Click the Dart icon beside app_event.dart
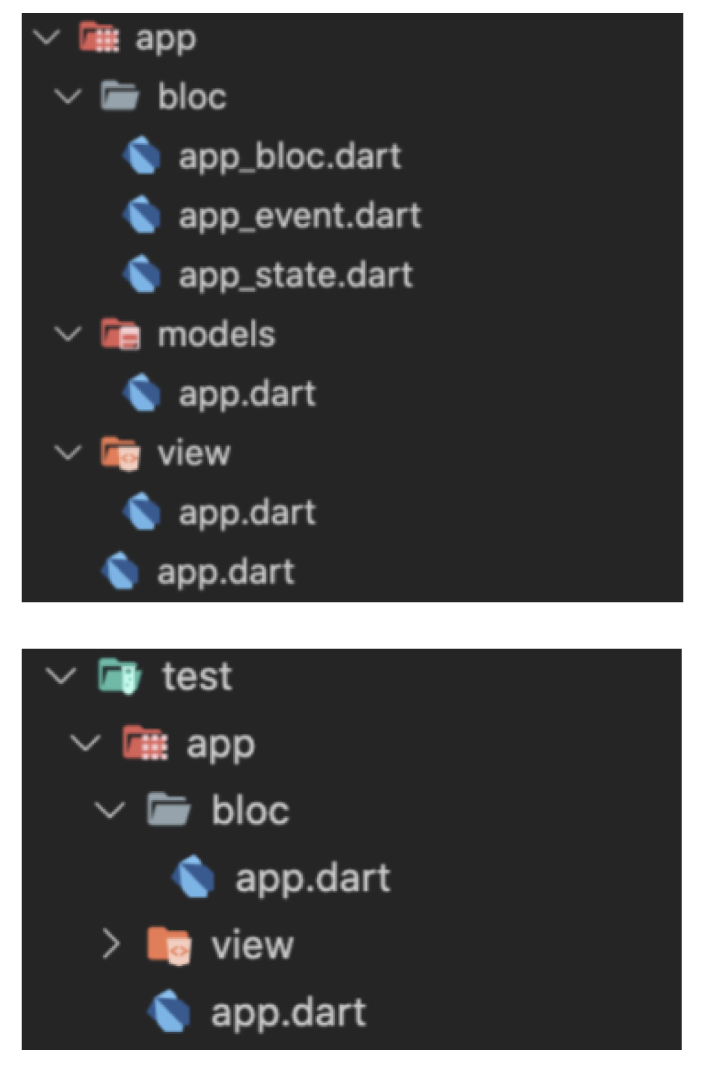 click(x=142, y=215)
